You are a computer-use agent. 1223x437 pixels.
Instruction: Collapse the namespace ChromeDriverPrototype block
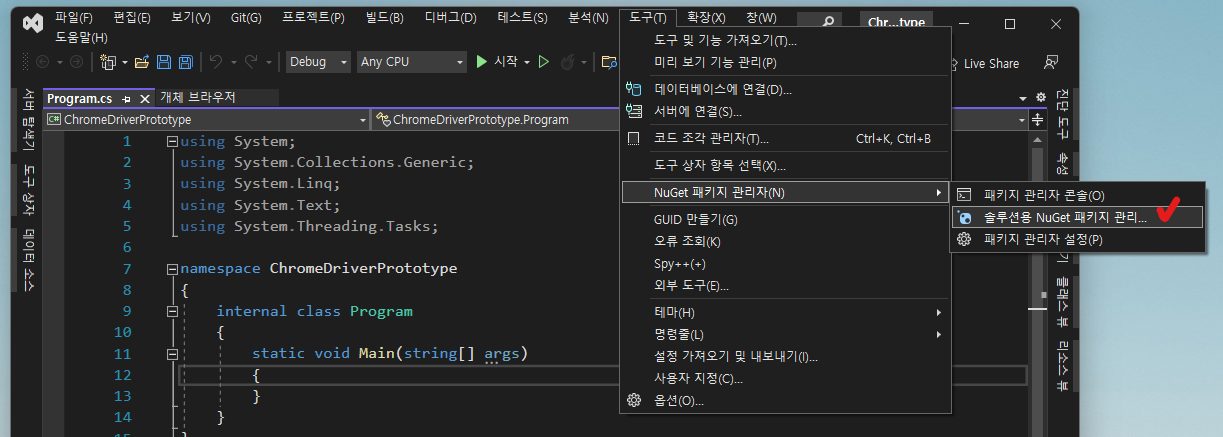[172, 269]
